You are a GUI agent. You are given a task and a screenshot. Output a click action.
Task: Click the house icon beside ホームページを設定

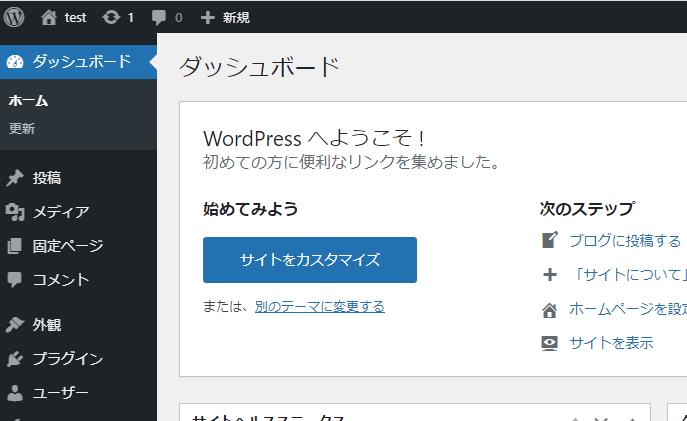point(549,310)
